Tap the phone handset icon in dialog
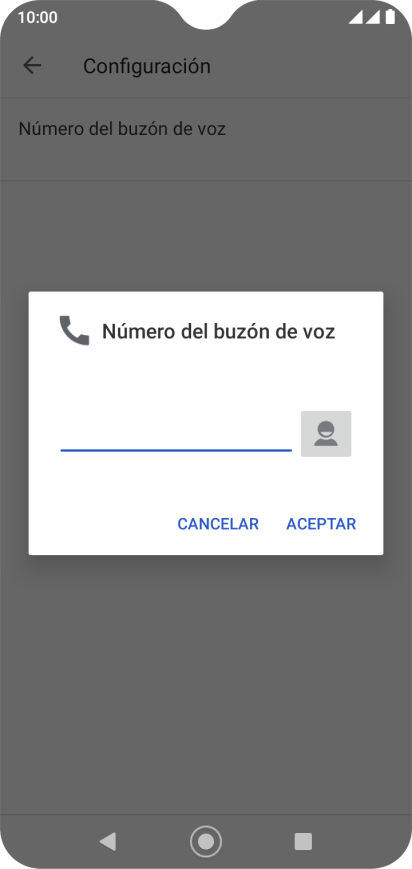412x869 pixels. point(74,331)
